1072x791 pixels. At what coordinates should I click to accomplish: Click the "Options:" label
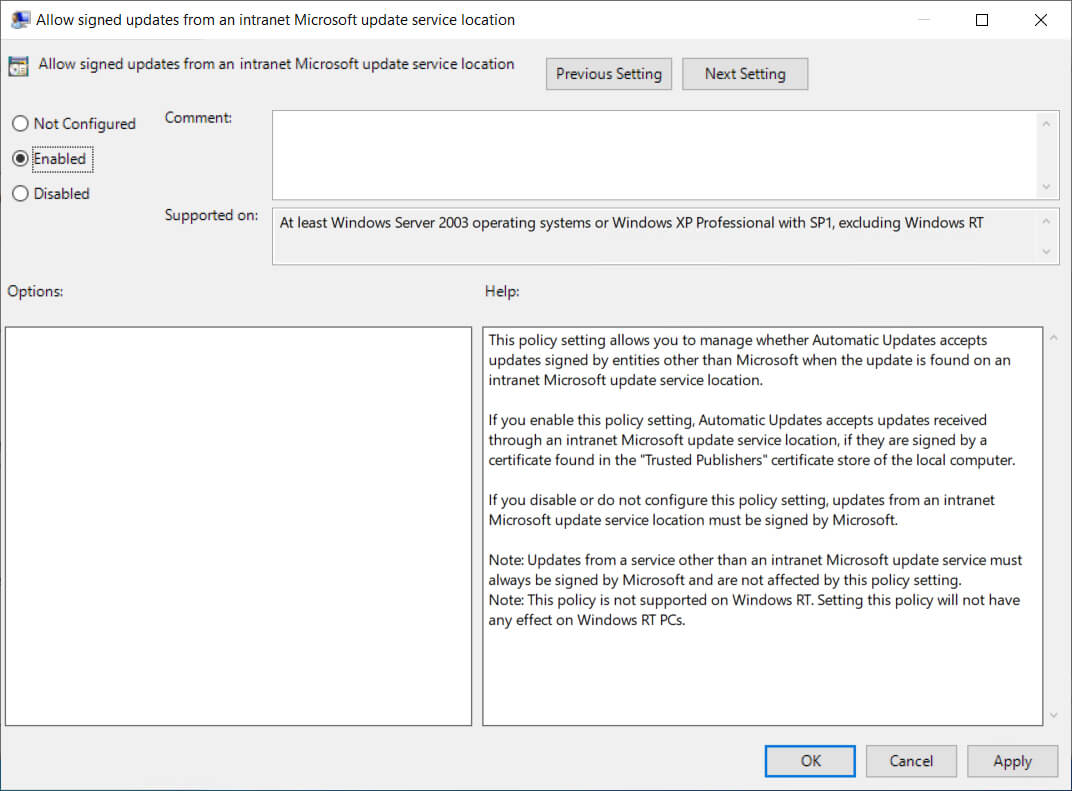(36, 291)
